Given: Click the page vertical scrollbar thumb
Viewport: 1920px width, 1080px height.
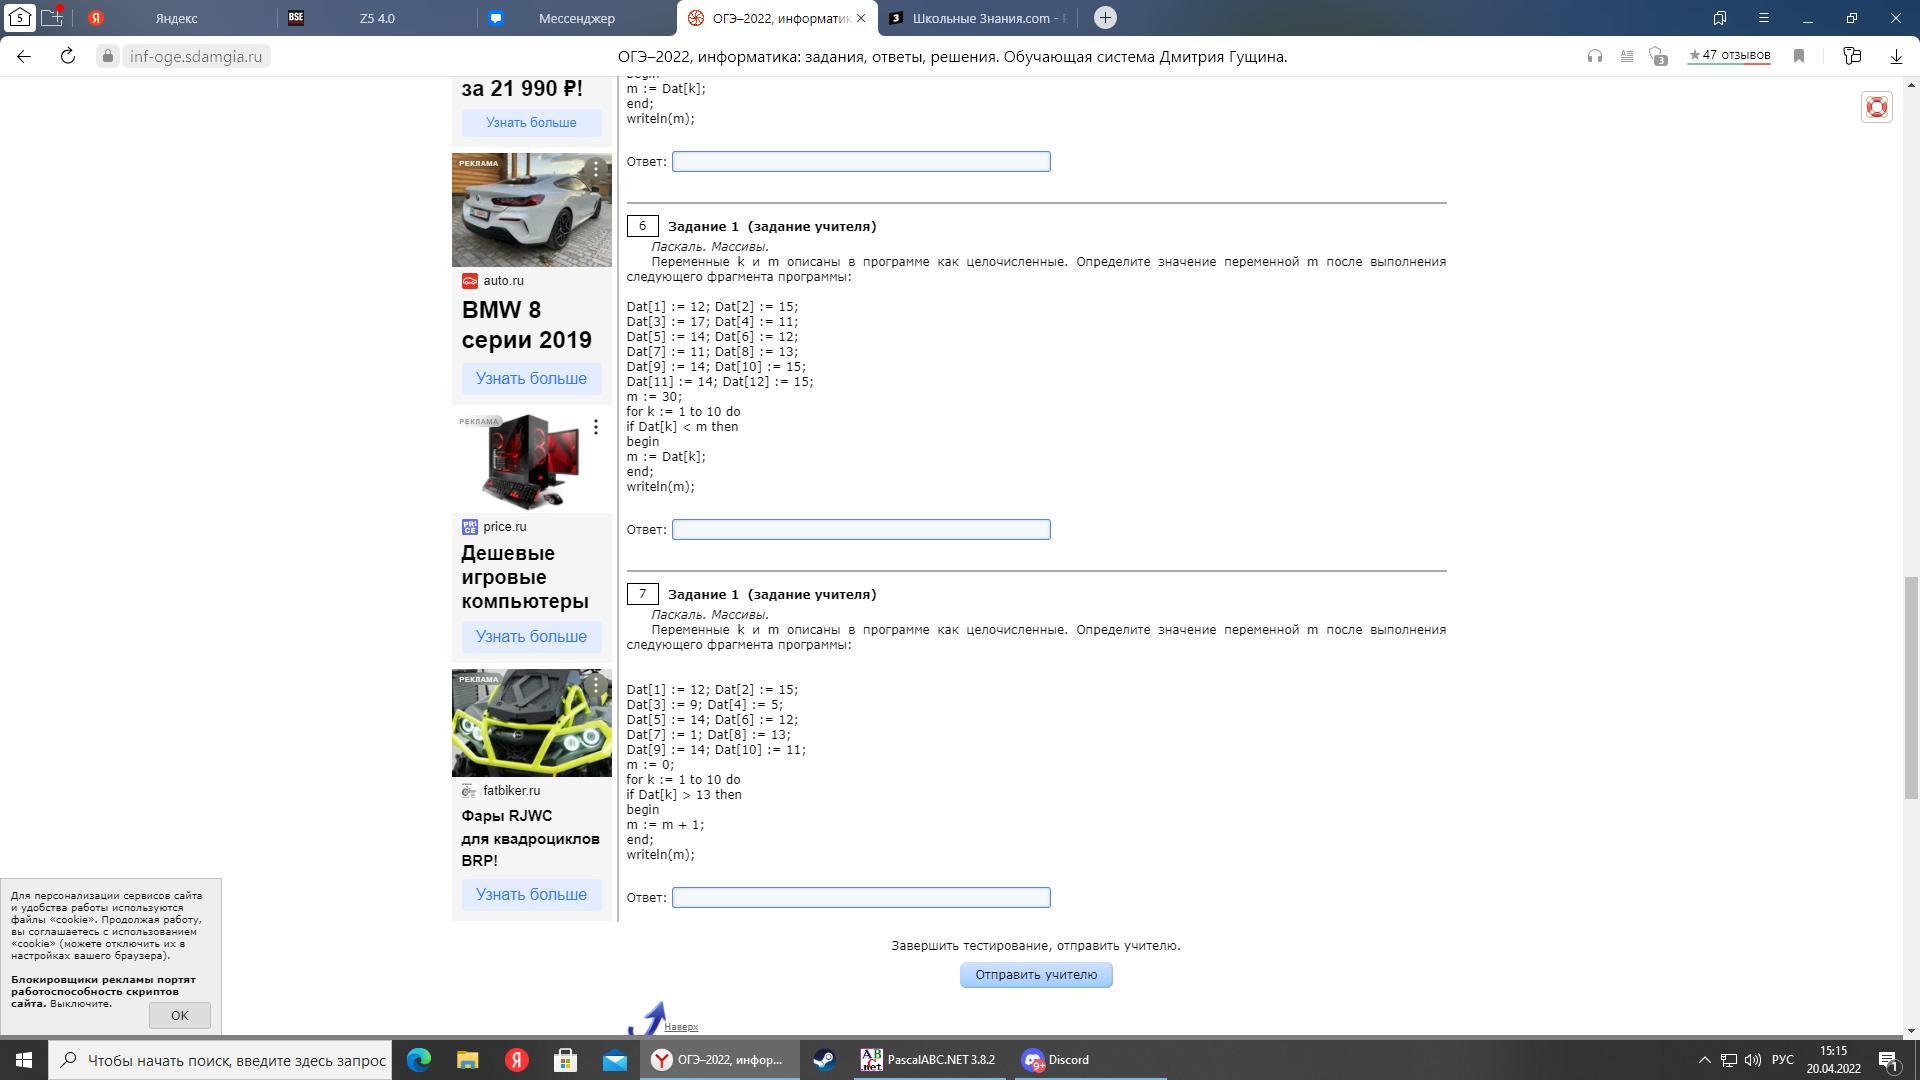Looking at the screenshot, I should [x=1911, y=687].
